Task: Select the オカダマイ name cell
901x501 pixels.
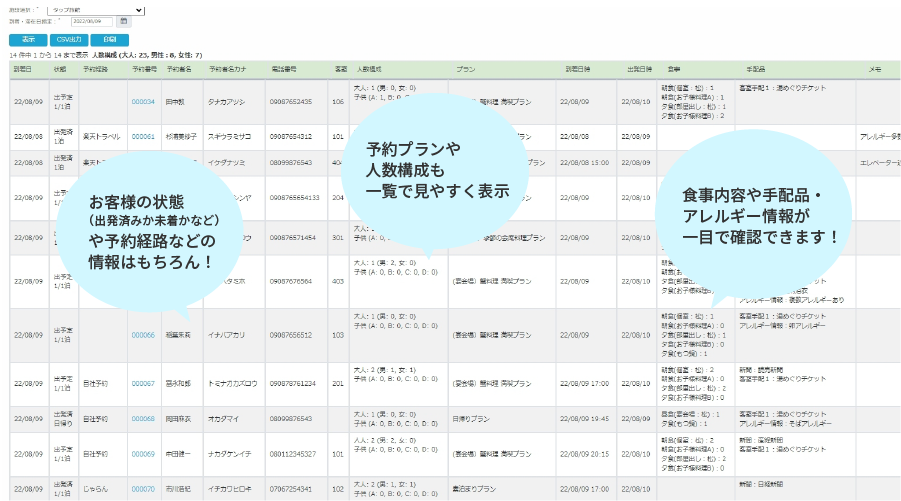Action: (223, 419)
